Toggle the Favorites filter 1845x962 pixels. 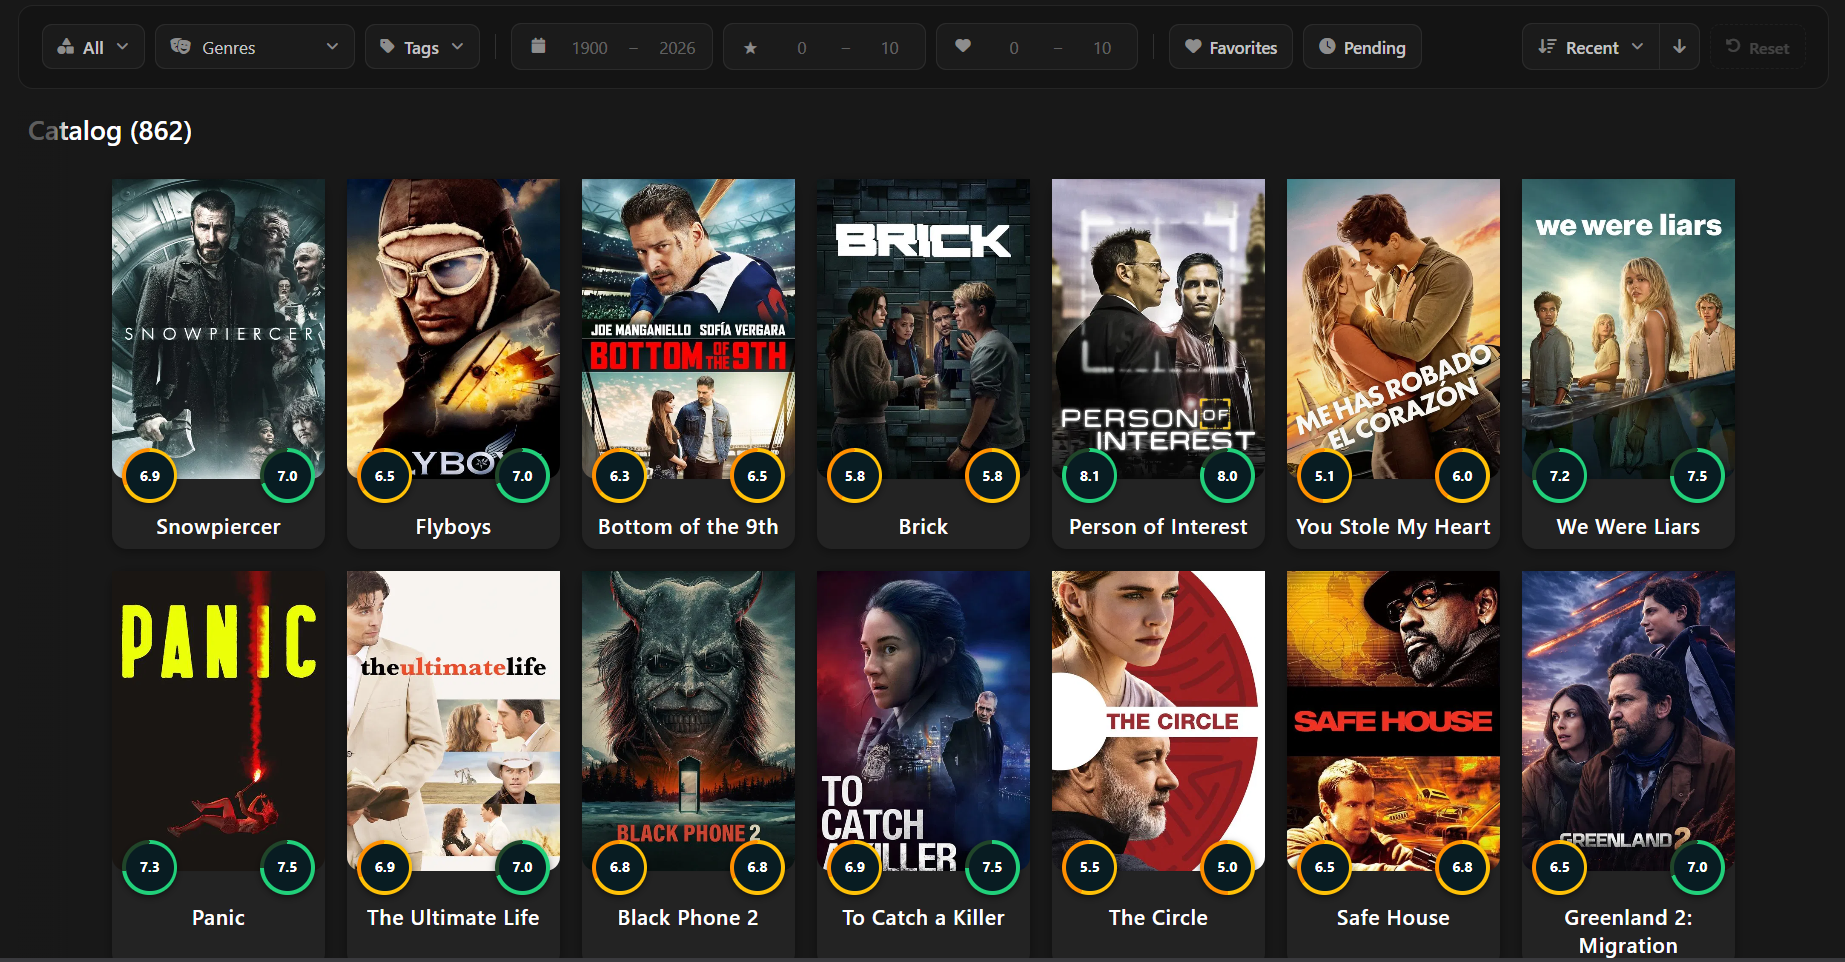(x=1231, y=47)
